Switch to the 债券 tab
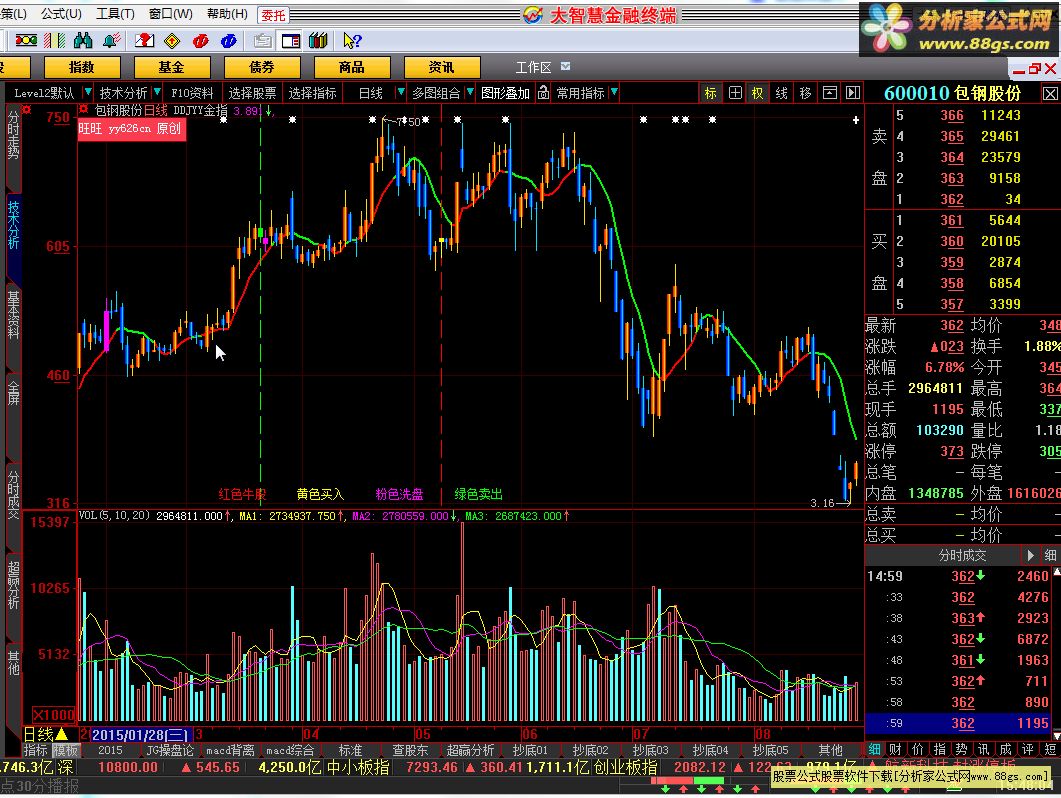The height and width of the screenshot is (798, 1061). click(262, 67)
